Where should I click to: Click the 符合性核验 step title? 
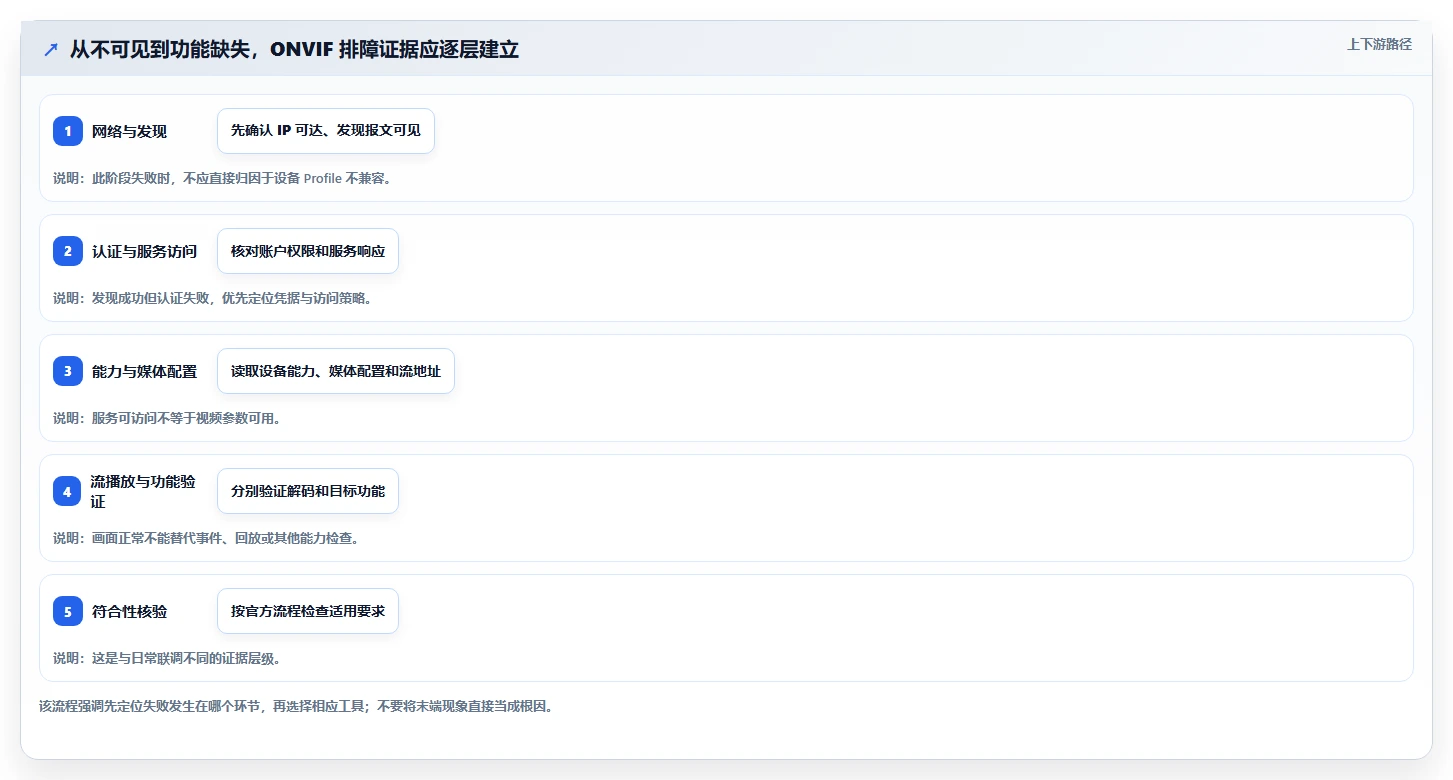tap(129, 611)
